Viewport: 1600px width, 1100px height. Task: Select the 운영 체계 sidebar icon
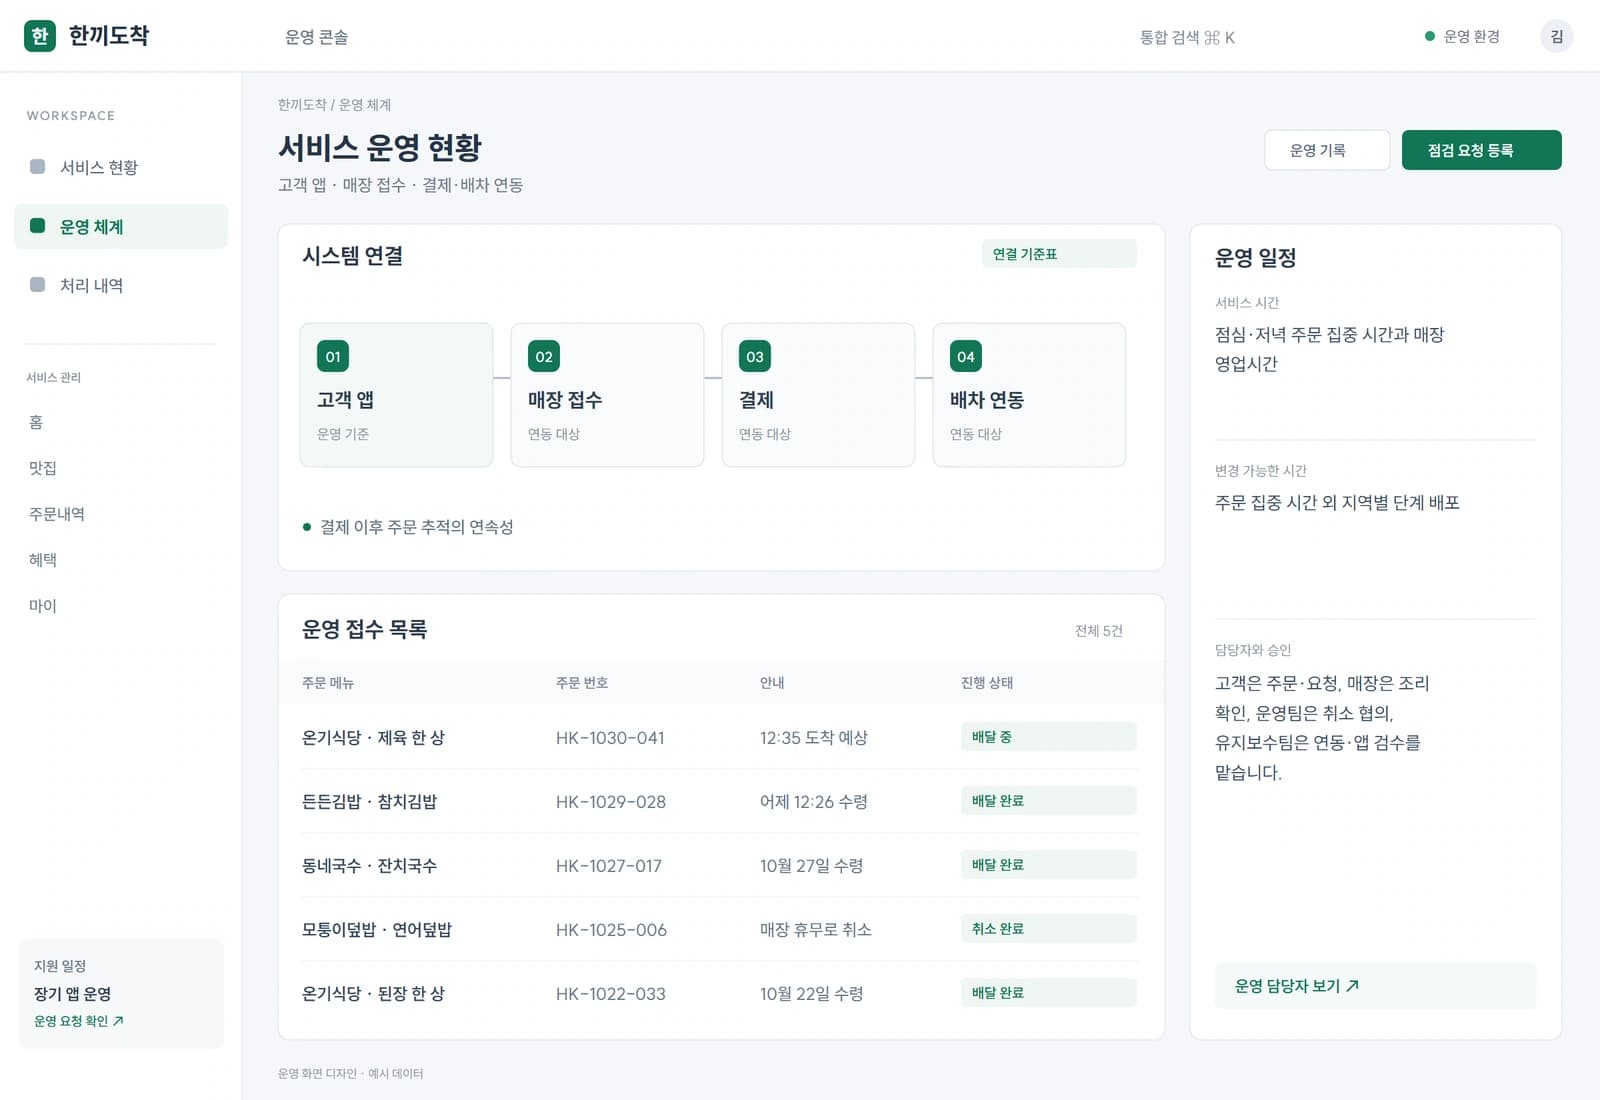[38, 226]
